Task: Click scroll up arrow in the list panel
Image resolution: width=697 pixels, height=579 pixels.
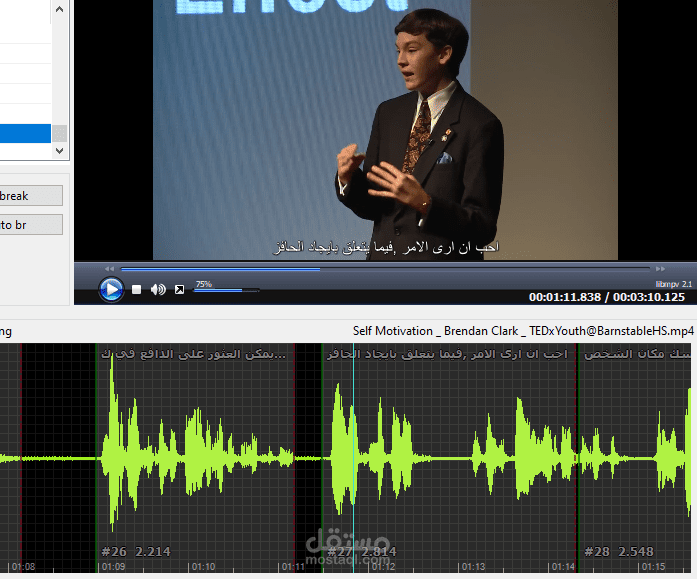Action: pos(60,9)
